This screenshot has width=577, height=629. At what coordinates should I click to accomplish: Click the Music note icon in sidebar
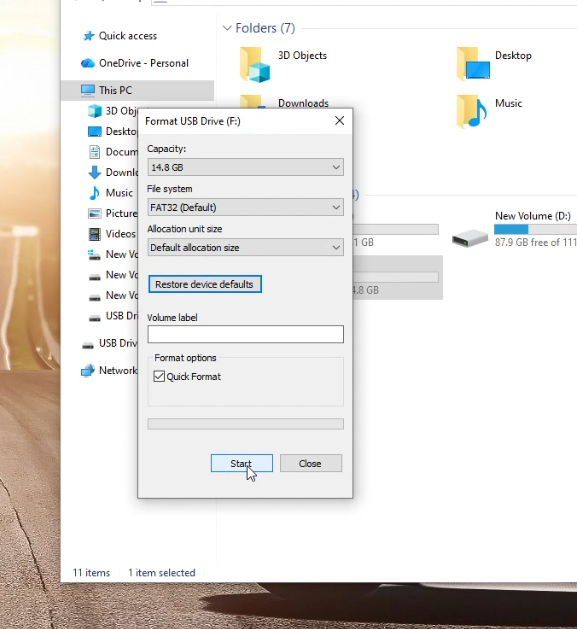point(94,193)
